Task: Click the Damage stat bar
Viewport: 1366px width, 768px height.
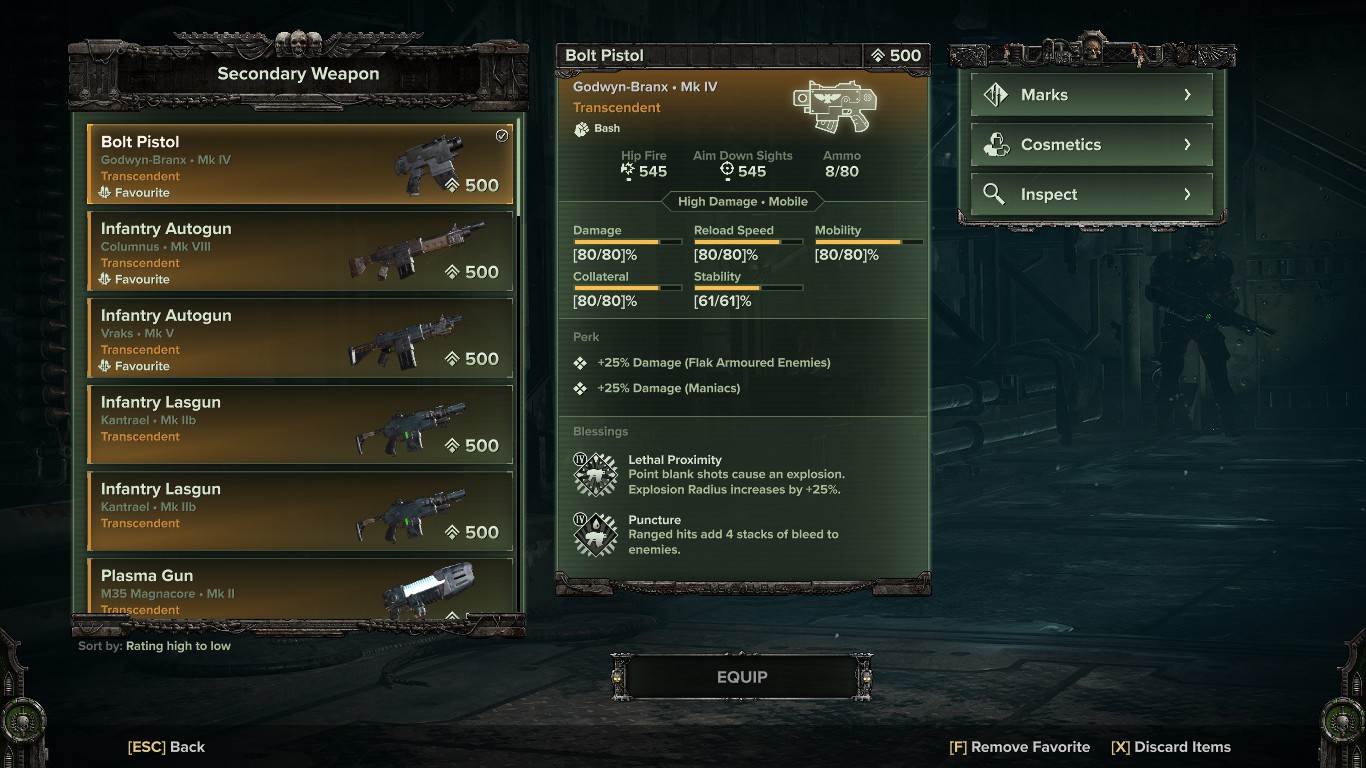Action: pyautogui.click(x=627, y=242)
